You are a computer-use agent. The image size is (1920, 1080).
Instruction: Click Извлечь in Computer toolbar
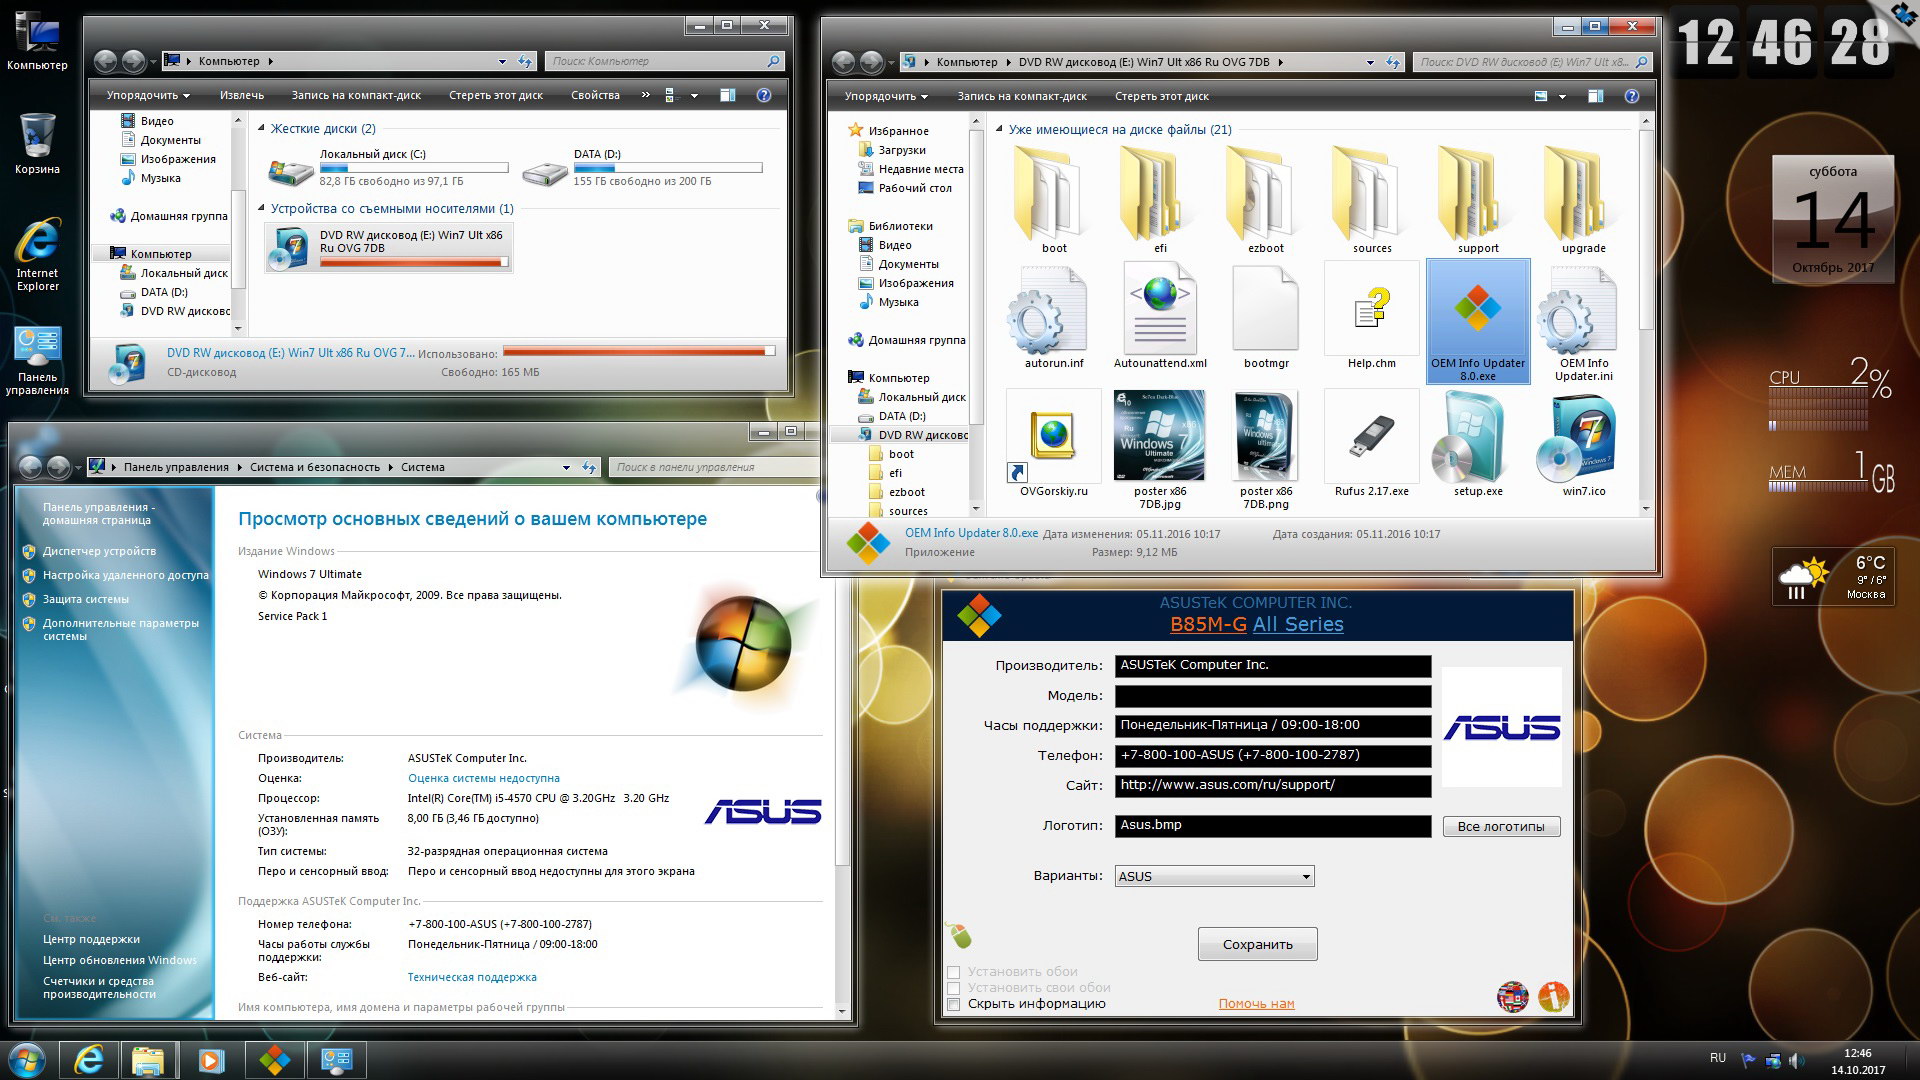tap(242, 95)
